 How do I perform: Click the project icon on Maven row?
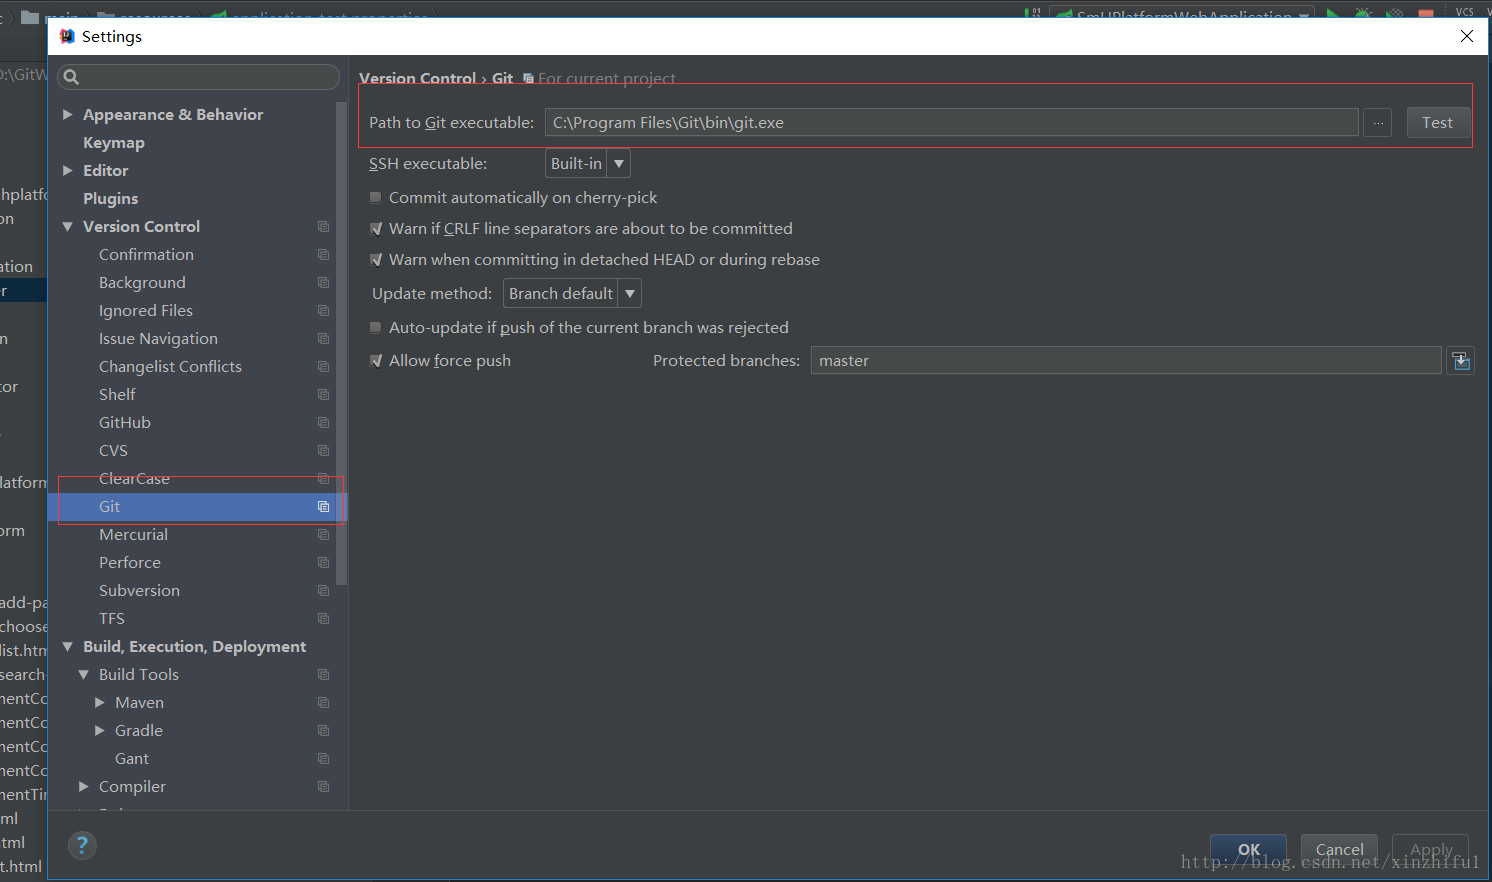click(323, 703)
